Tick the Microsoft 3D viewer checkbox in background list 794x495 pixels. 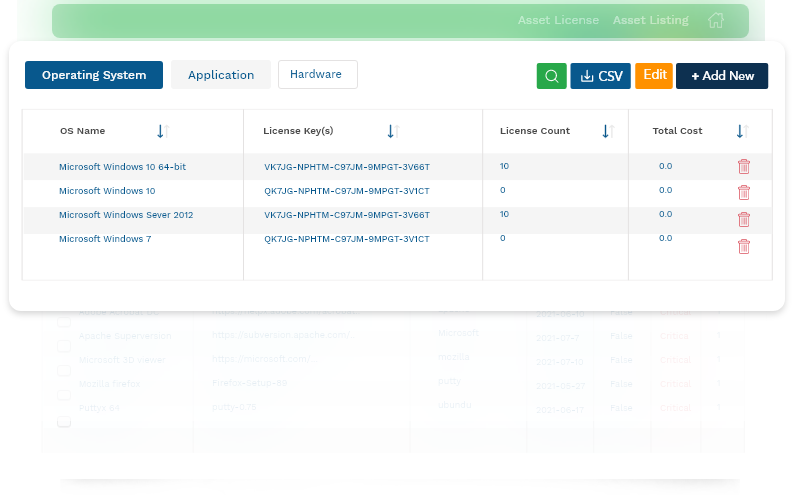[x=64, y=370]
